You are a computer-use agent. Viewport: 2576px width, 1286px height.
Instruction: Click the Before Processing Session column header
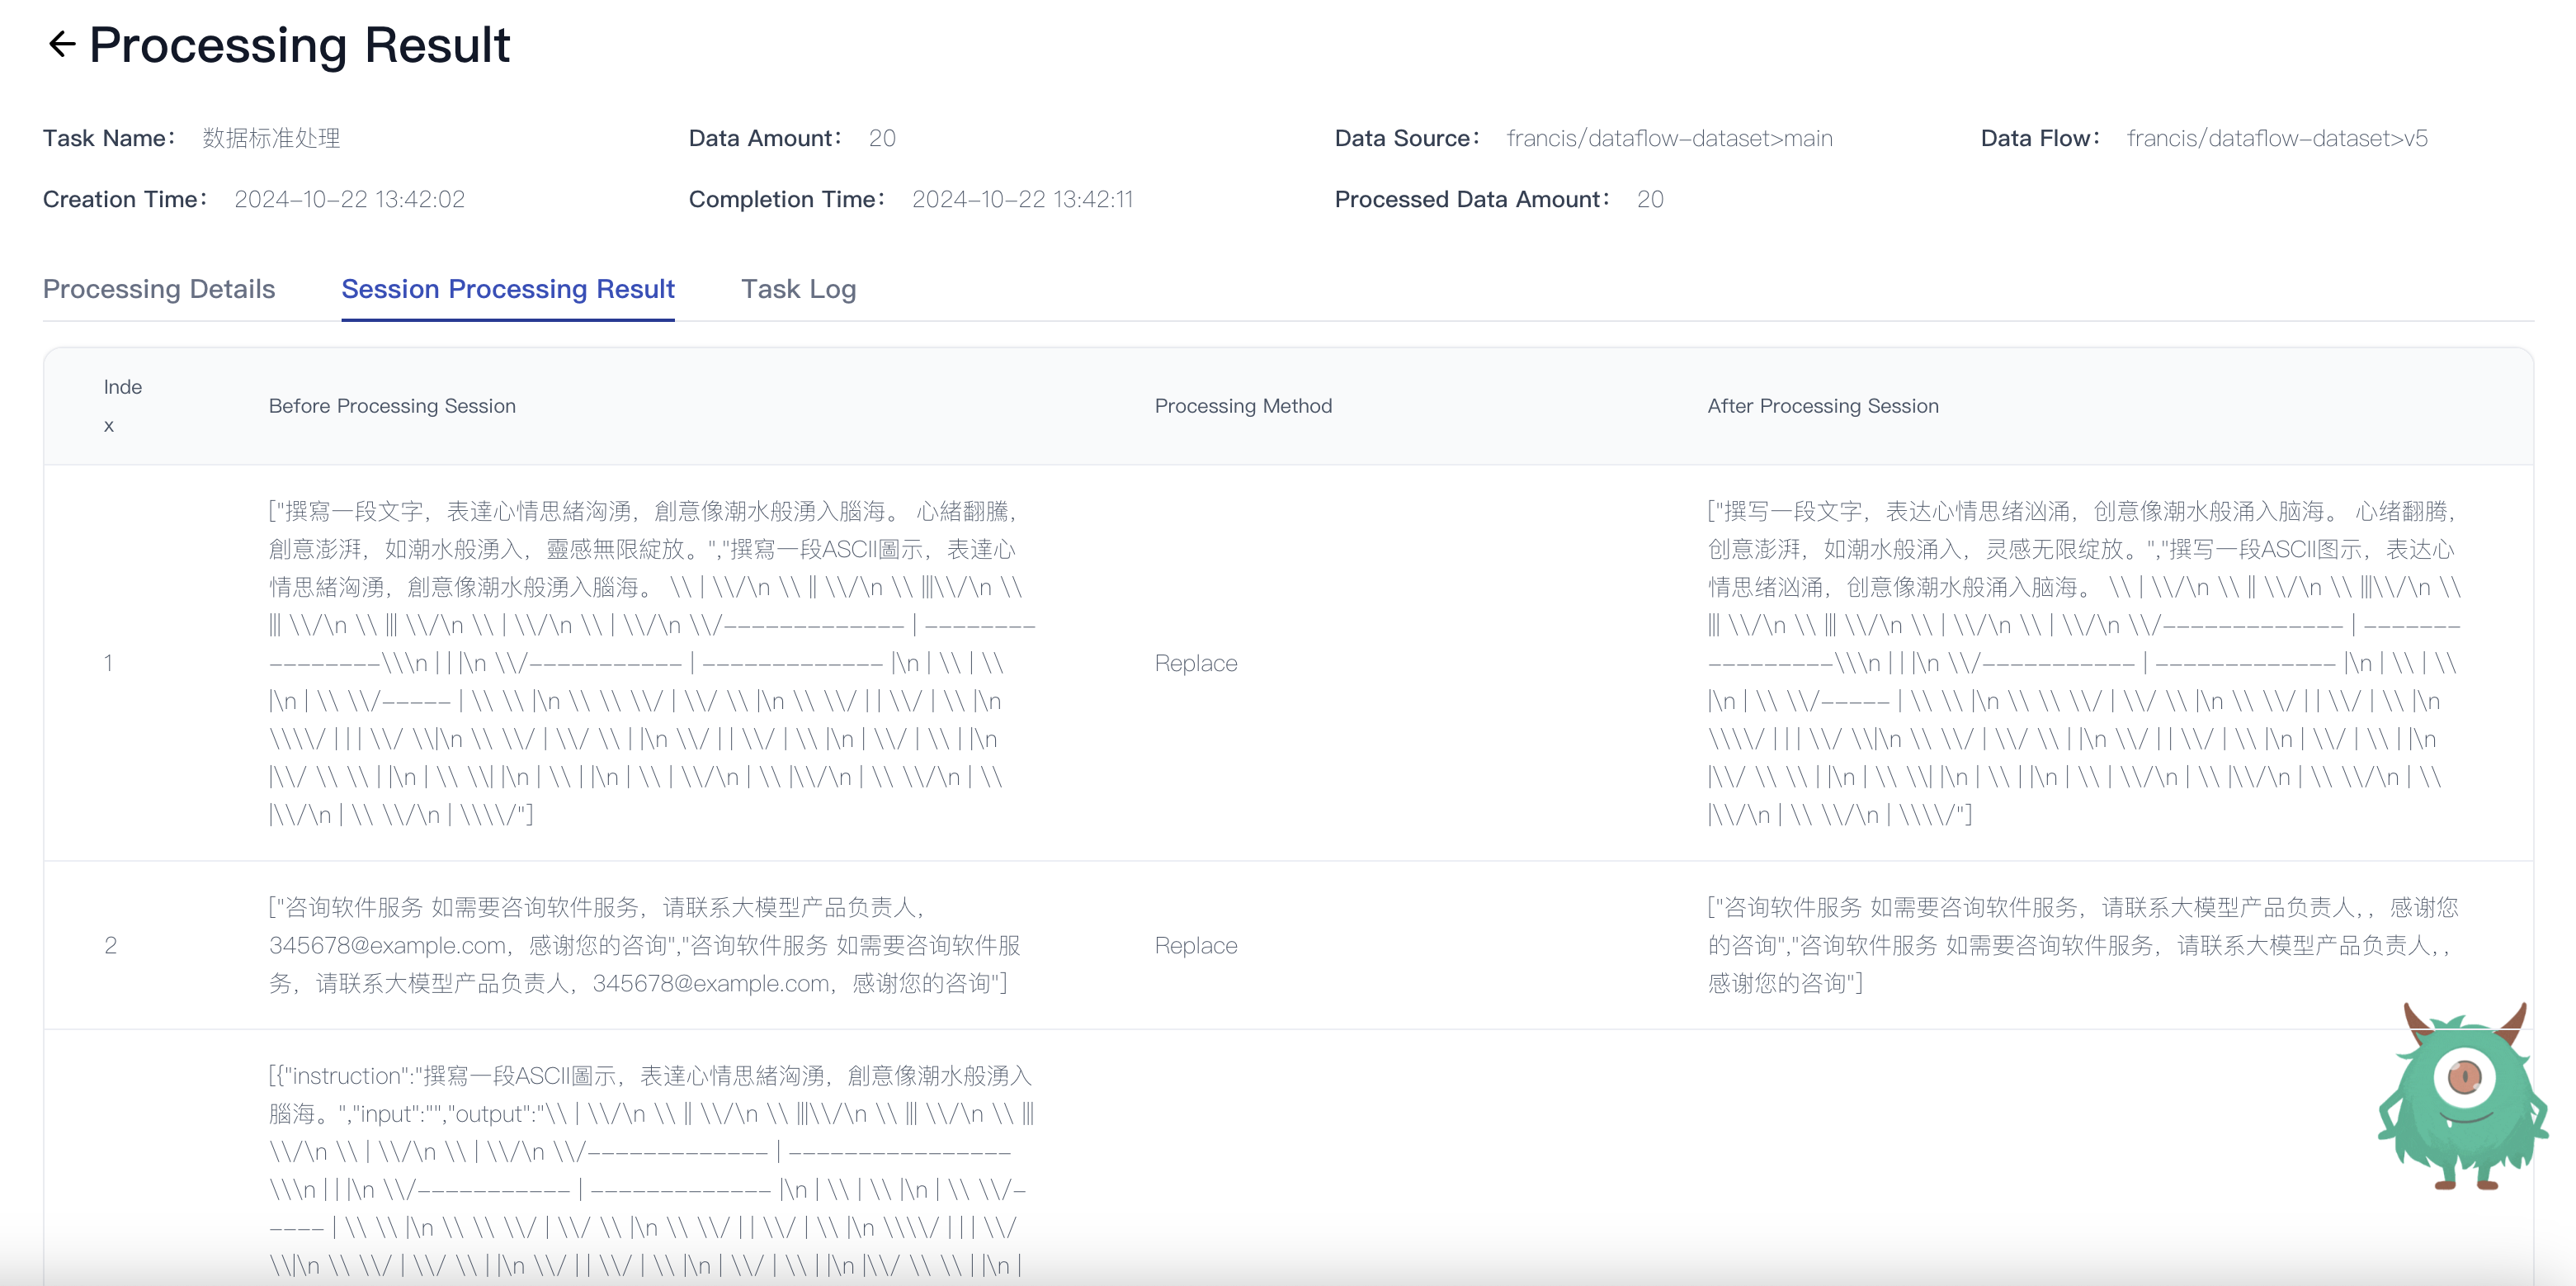pos(392,406)
